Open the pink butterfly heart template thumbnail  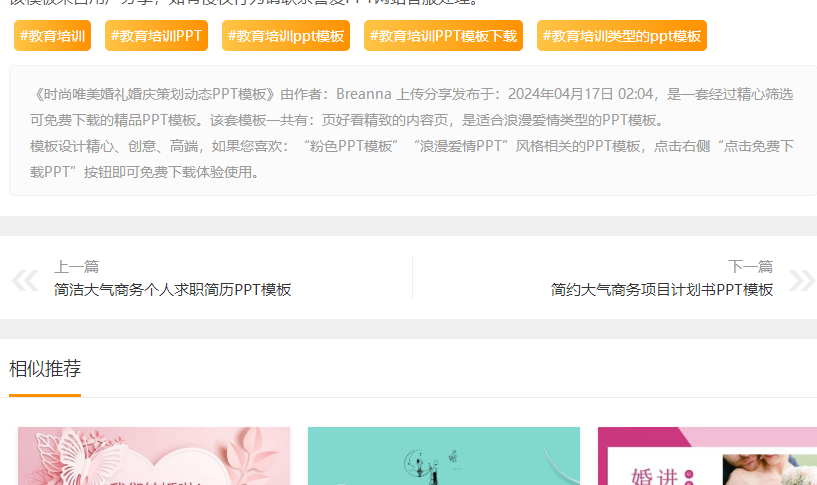point(154,456)
